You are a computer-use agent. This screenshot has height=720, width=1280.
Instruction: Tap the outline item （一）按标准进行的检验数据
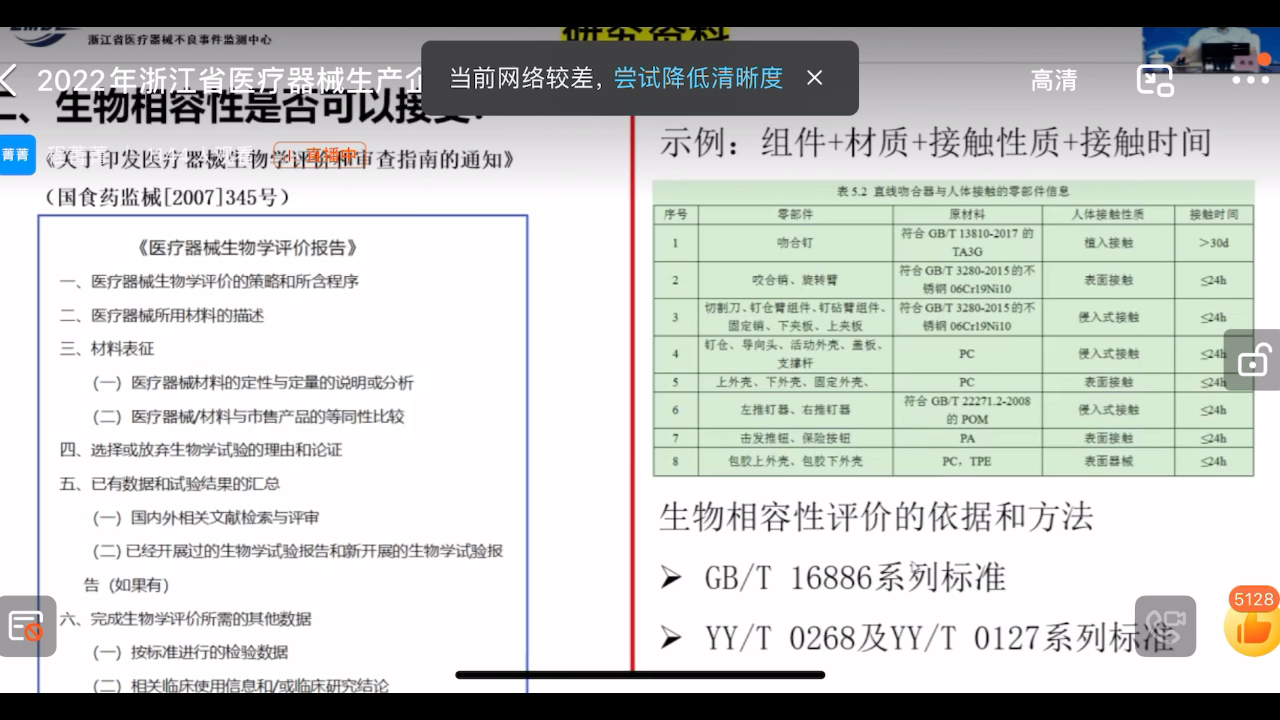pos(190,652)
